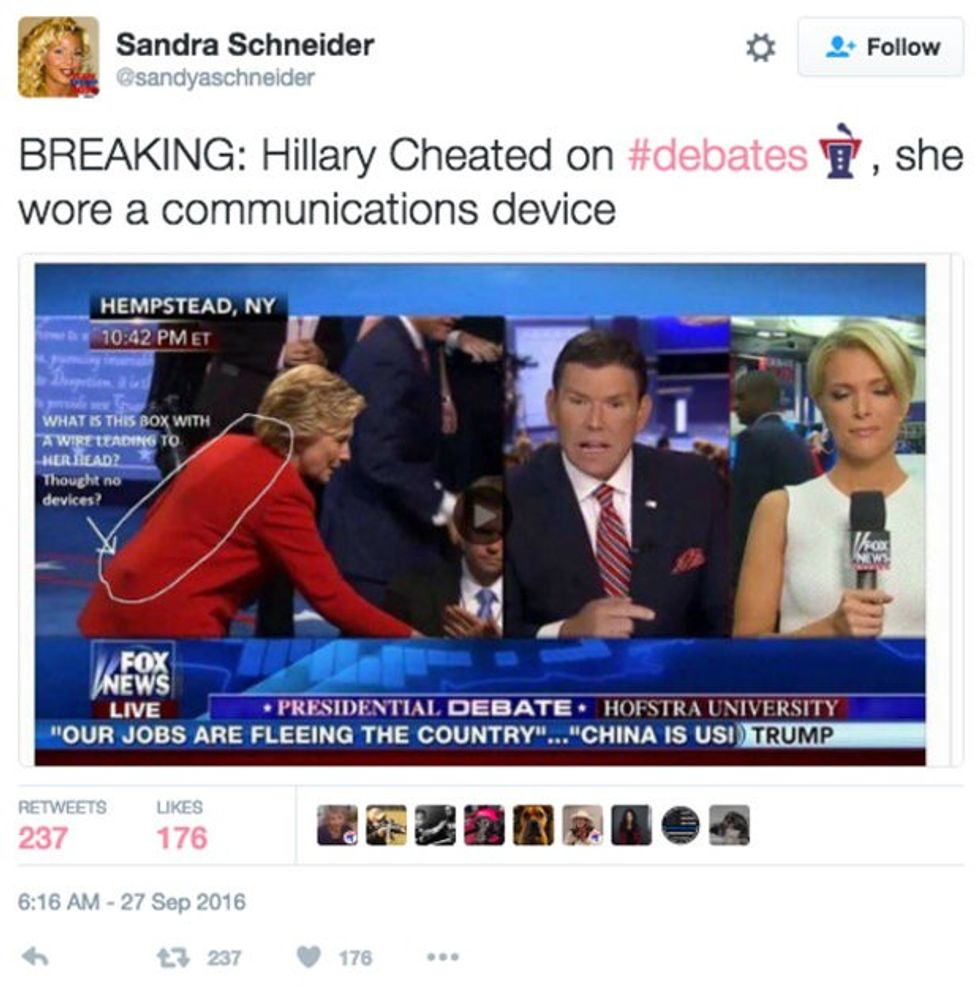
Task: Click the retweet icon
Action: click(172, 957)
